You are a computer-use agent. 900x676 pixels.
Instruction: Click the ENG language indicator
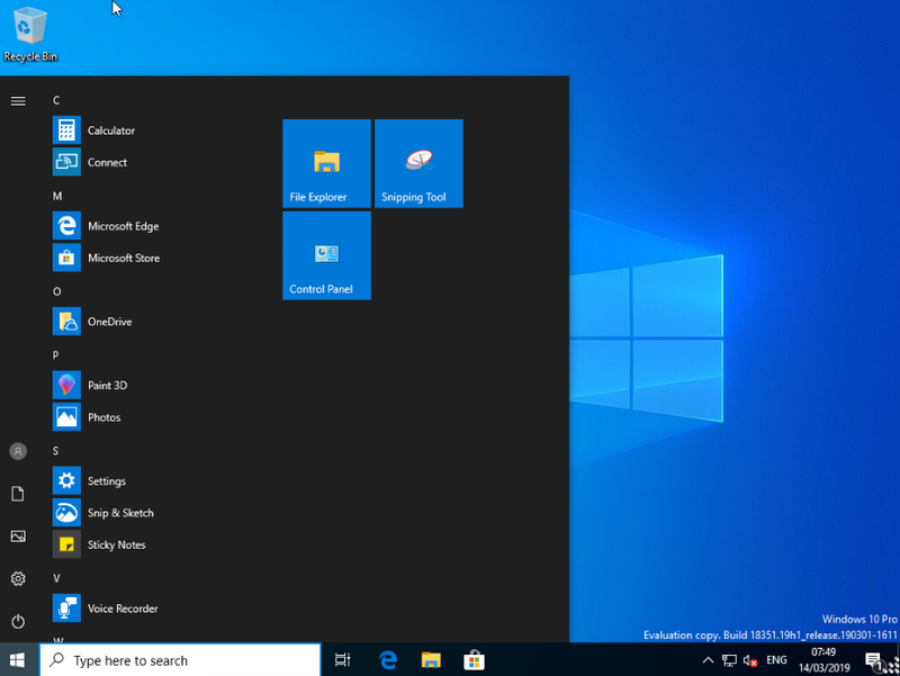pyautogui.click(x=777, y=660)
